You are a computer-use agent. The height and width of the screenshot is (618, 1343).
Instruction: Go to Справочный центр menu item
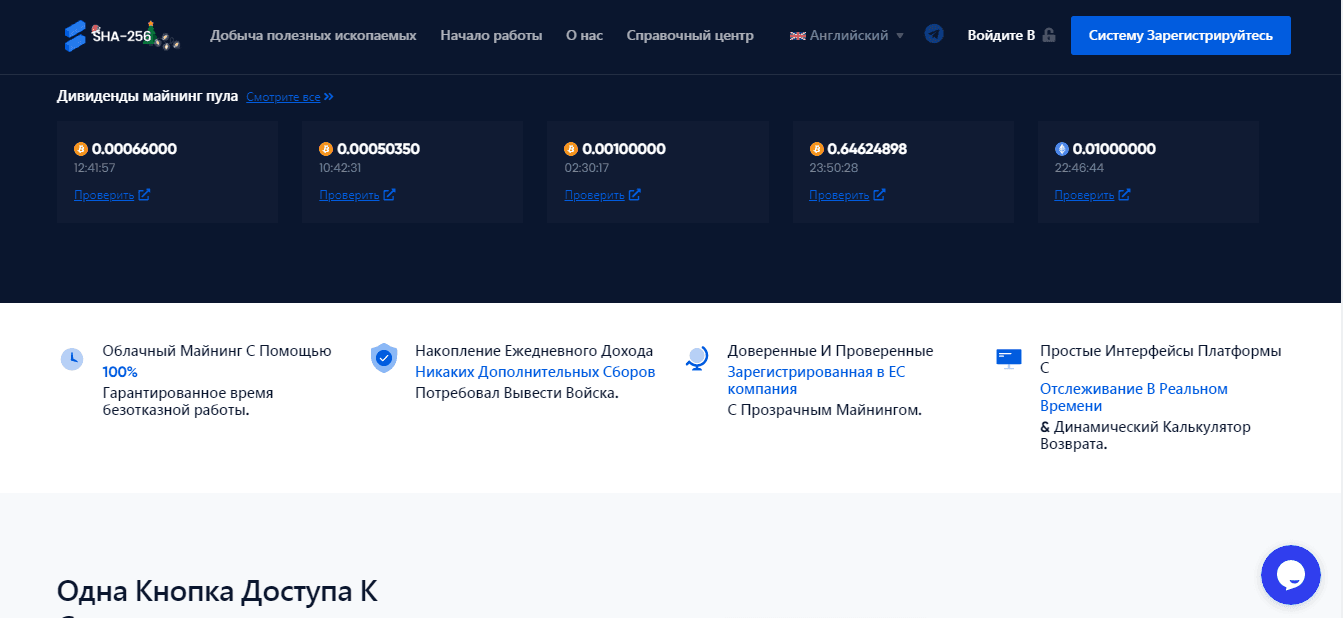[x=690, y=35]
